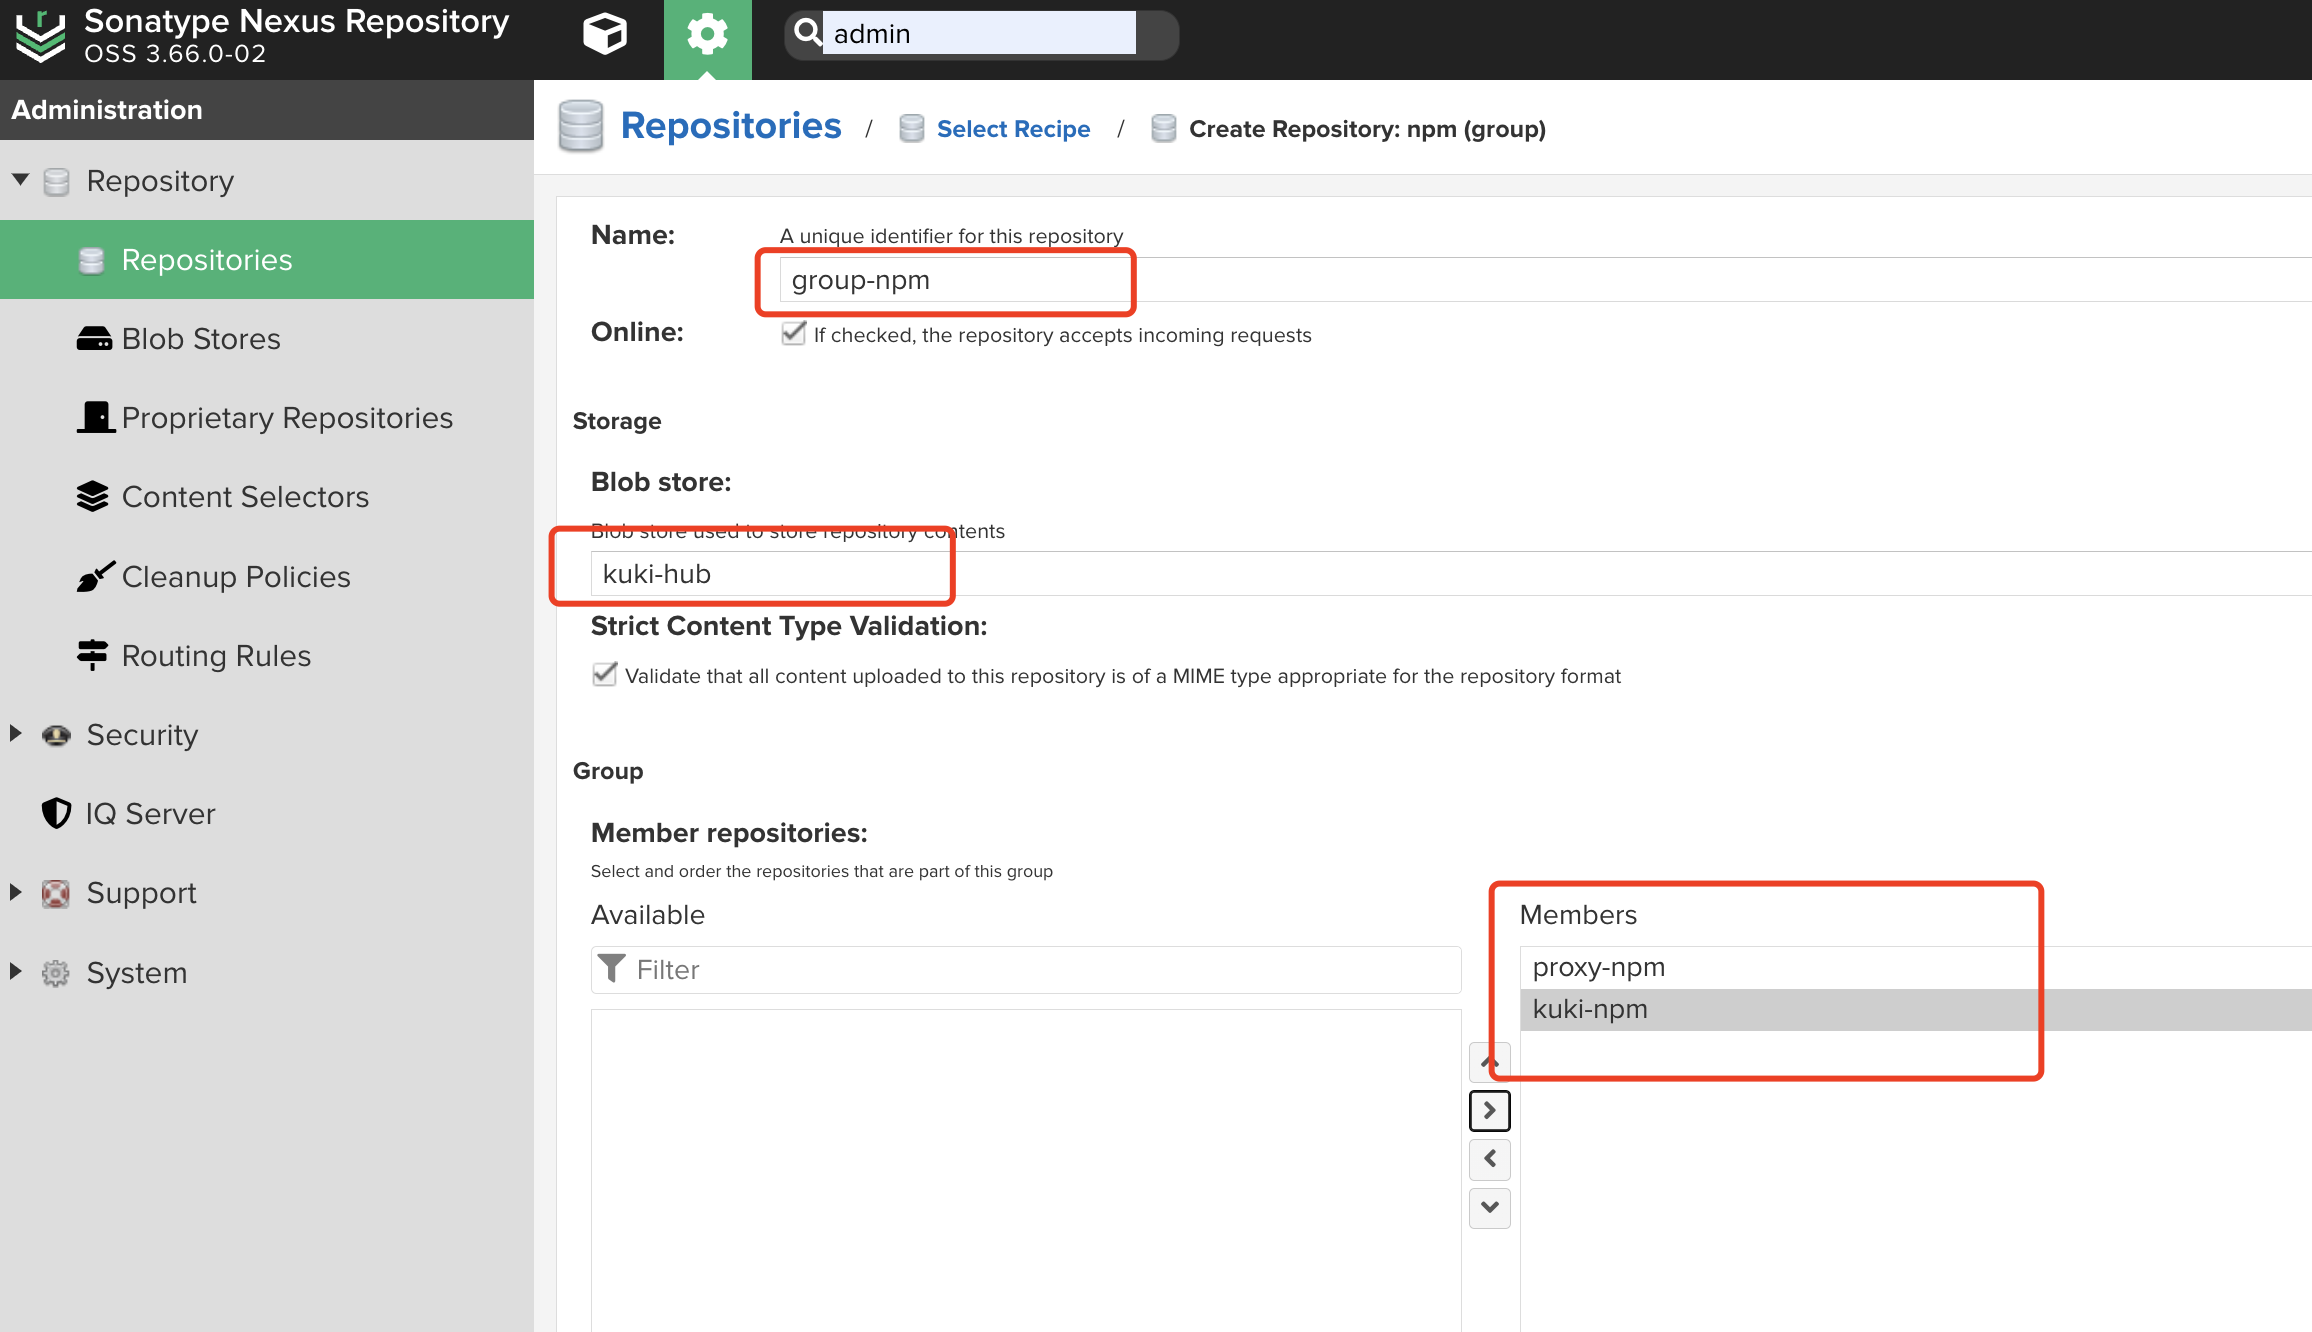Click the Security sidebar icon
Image resolution: width=2312 pixels, height=1332 pixels.
point(56,735)
